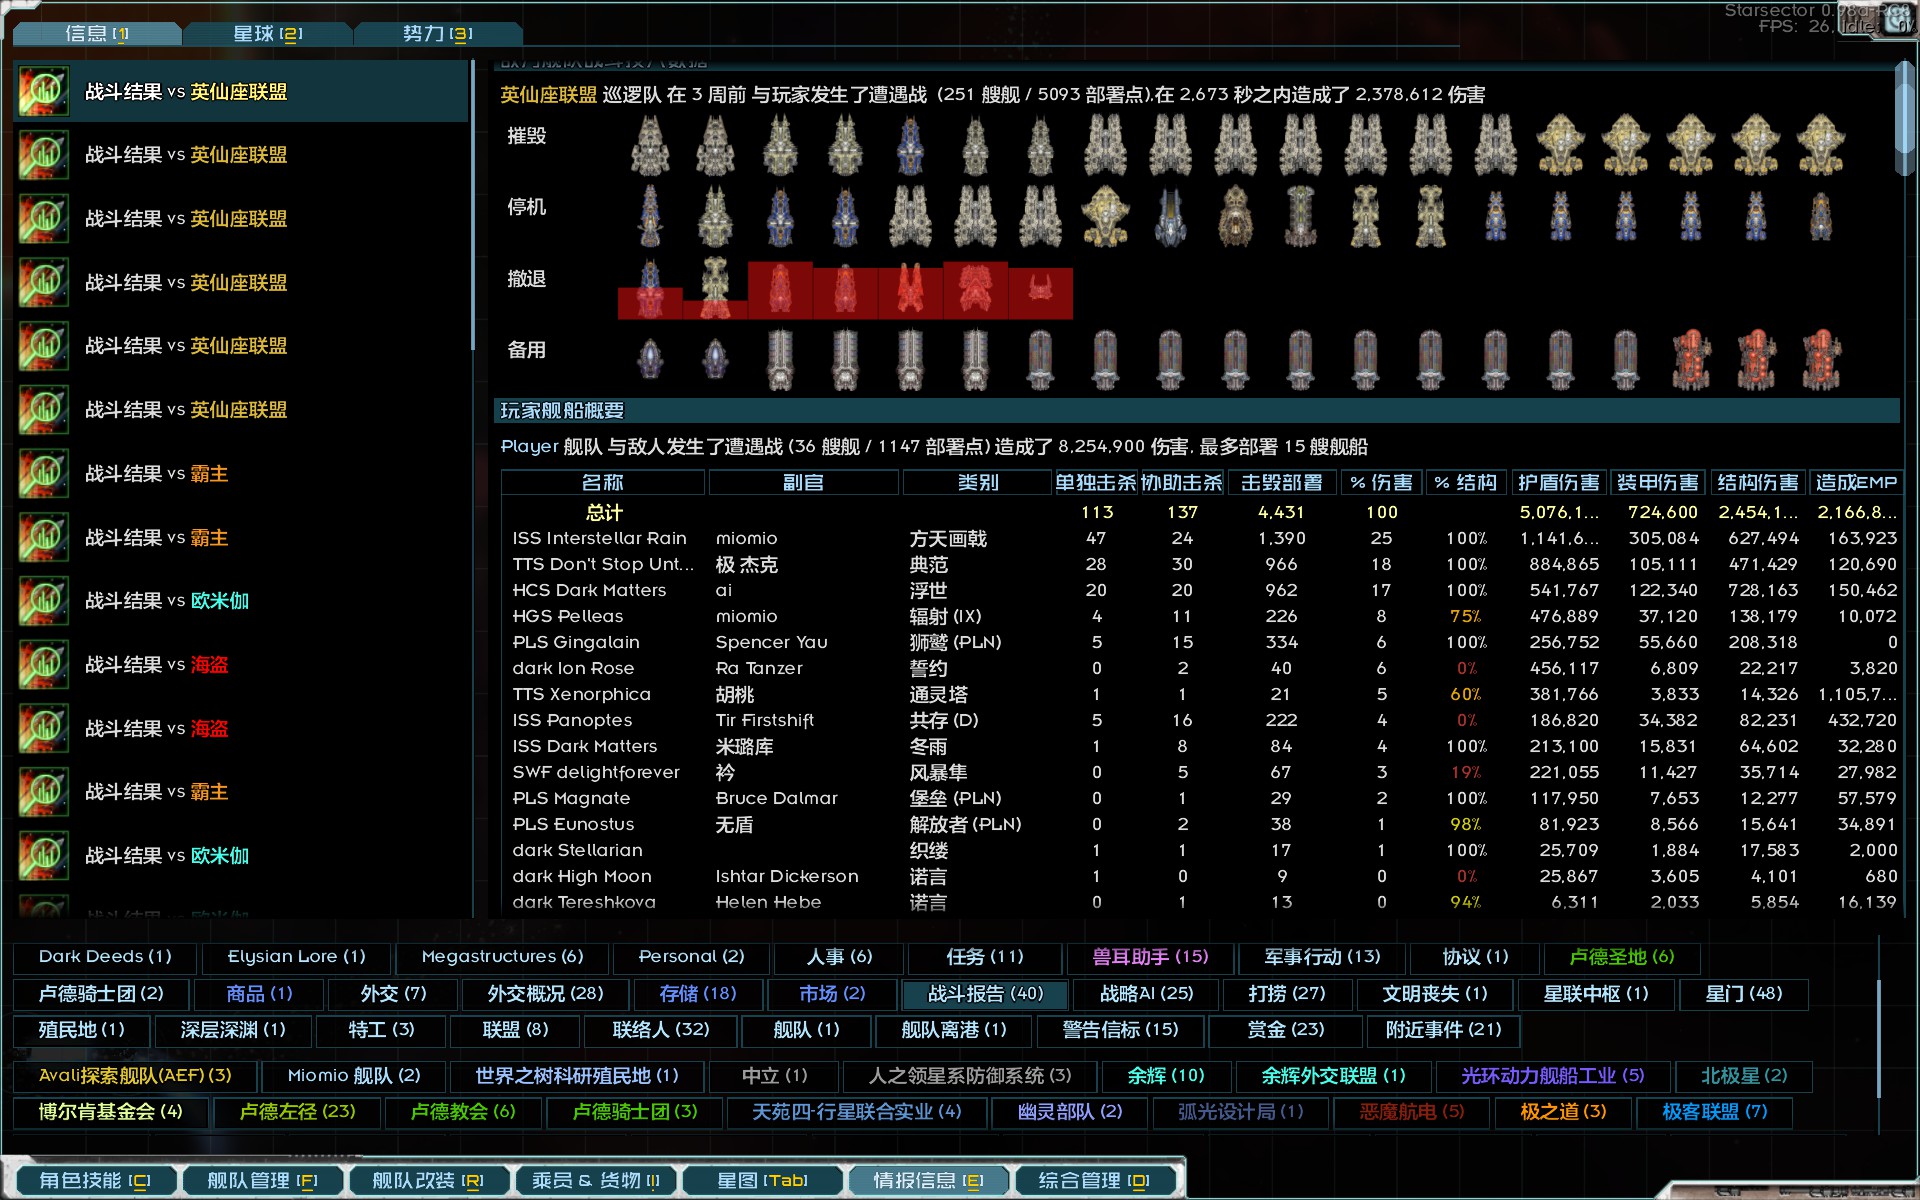Sort by the 单独击杀 column header

pos(1096,483)
